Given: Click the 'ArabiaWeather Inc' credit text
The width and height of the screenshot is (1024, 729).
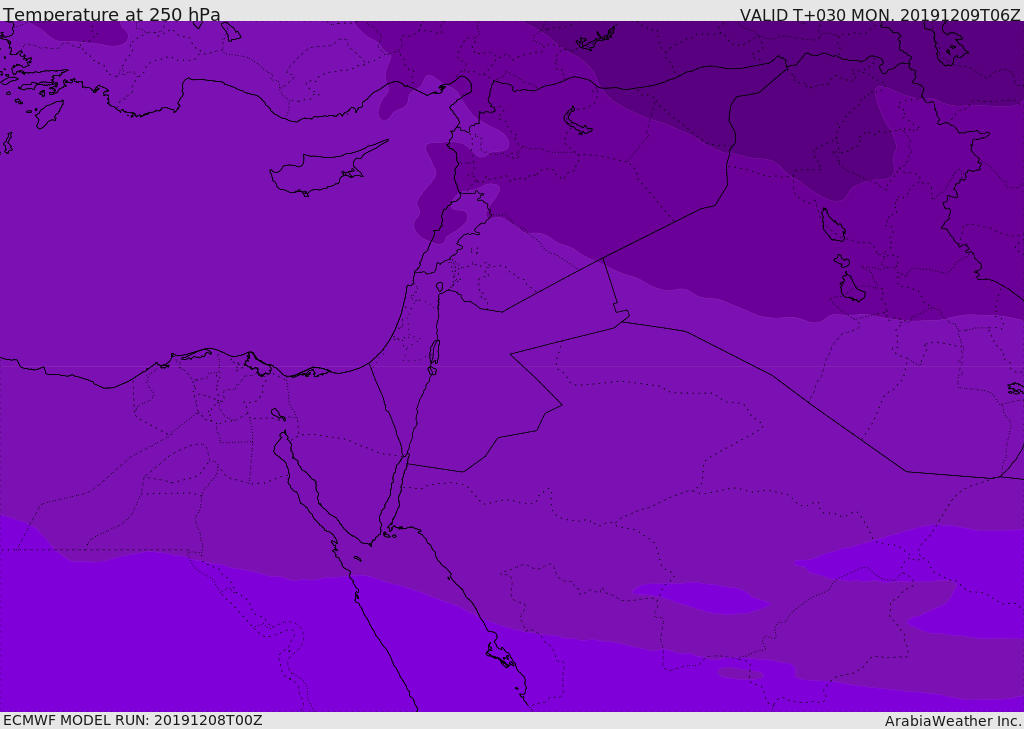Looking at the screenshot, I should click(x=952, y=721).
